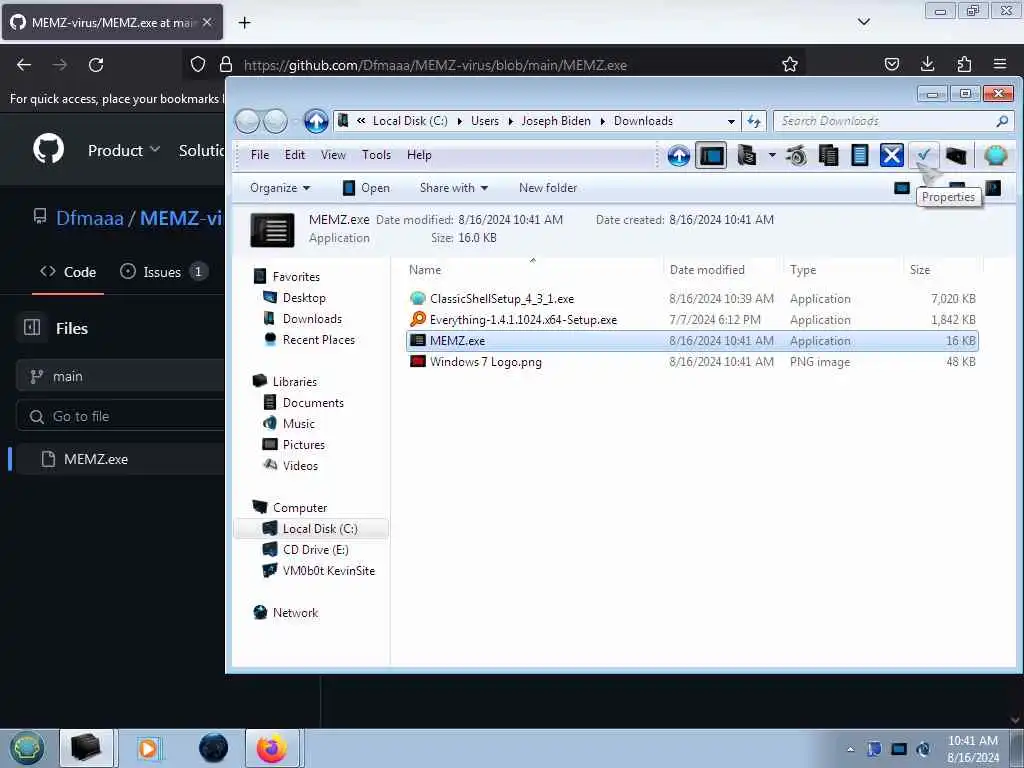The image size is (1024, 768).
Task: Click the Firefox taskbar icon
Action: tap(272, 748)
